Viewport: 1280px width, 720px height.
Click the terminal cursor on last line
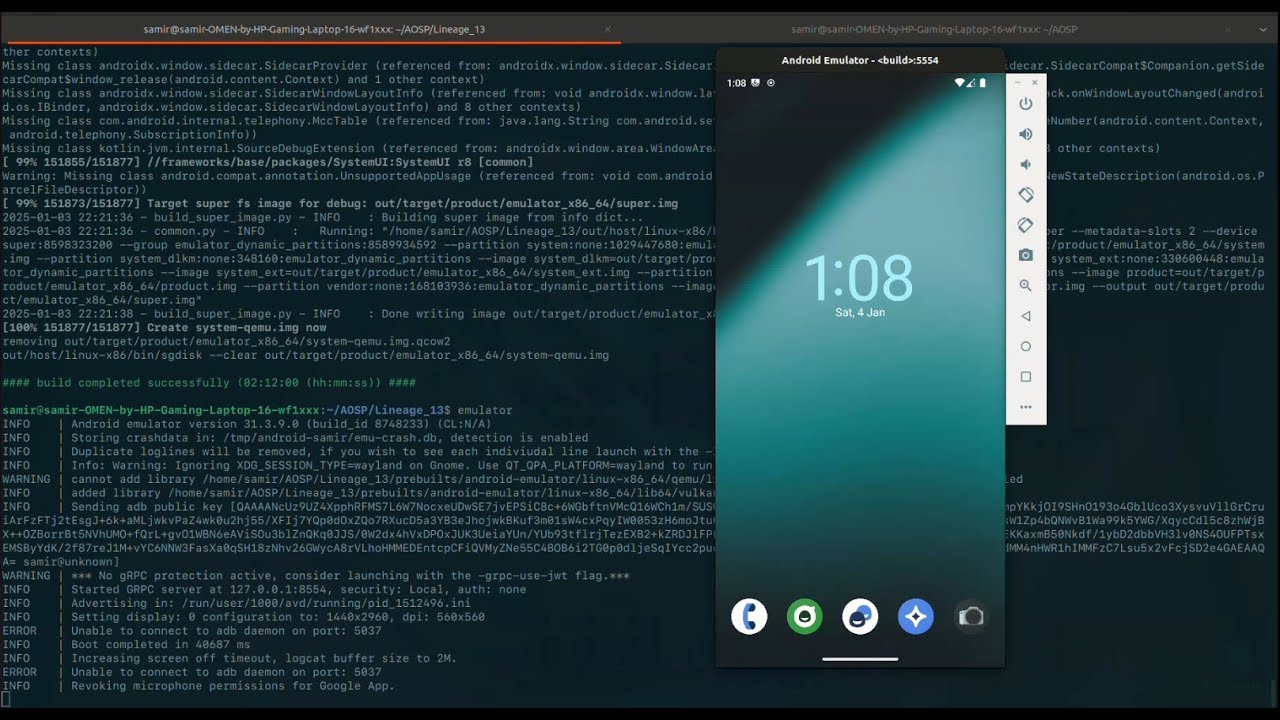pos(5,700)
